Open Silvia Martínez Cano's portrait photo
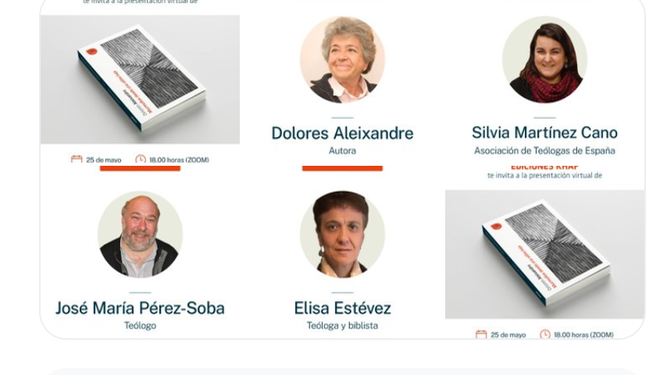The image size is (667, 375). click(x=544, y=60)
